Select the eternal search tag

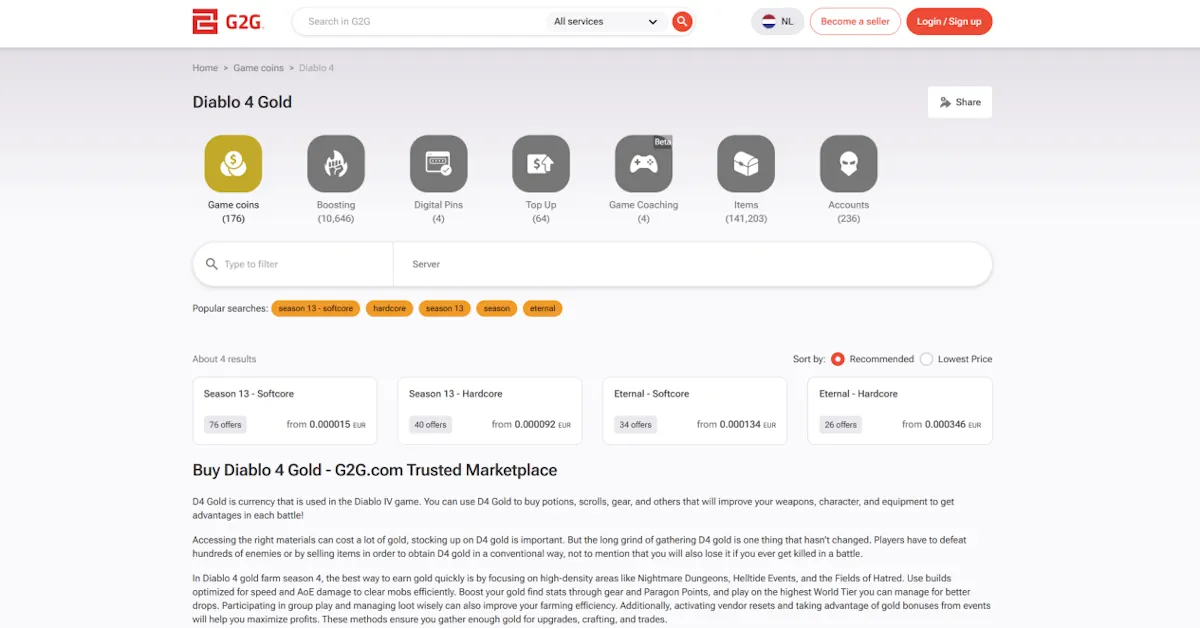point(543,308)
